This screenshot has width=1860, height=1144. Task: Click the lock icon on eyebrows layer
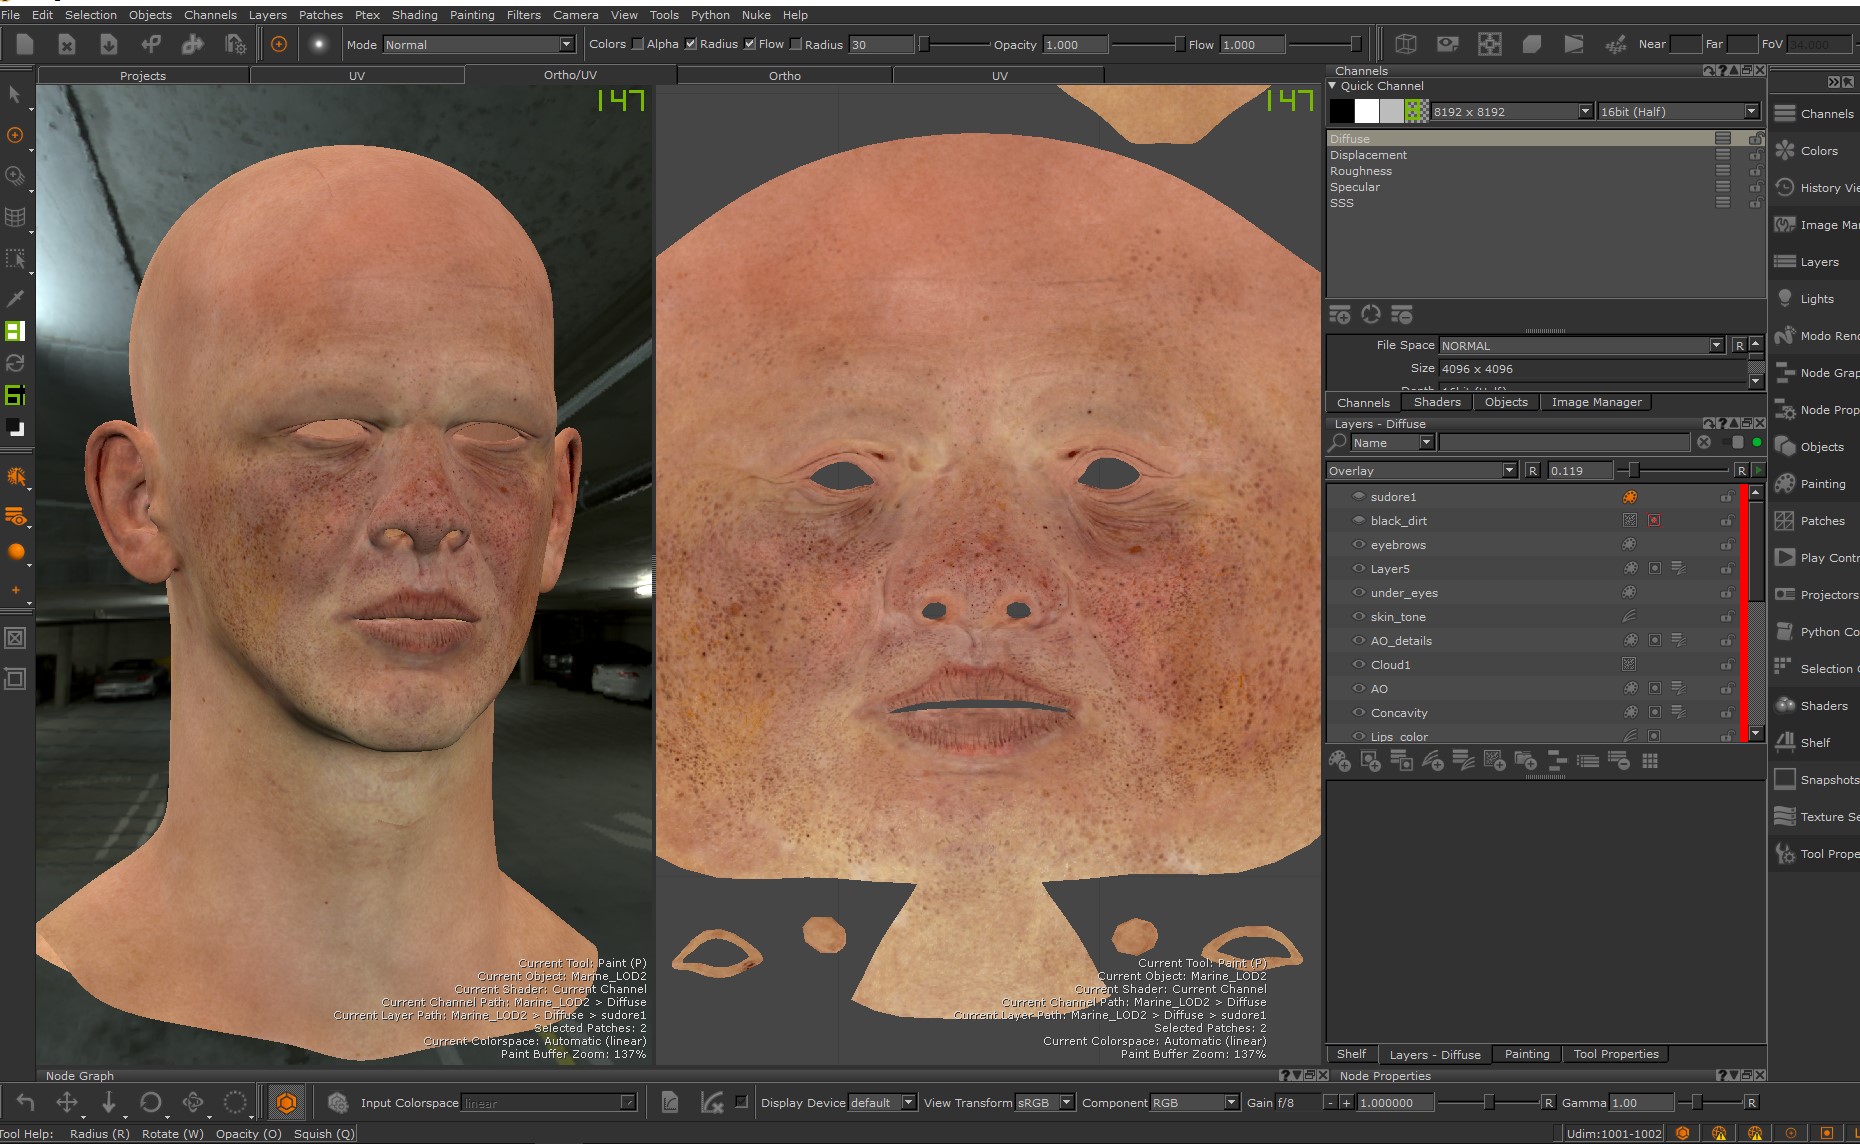pos(1726,545)
